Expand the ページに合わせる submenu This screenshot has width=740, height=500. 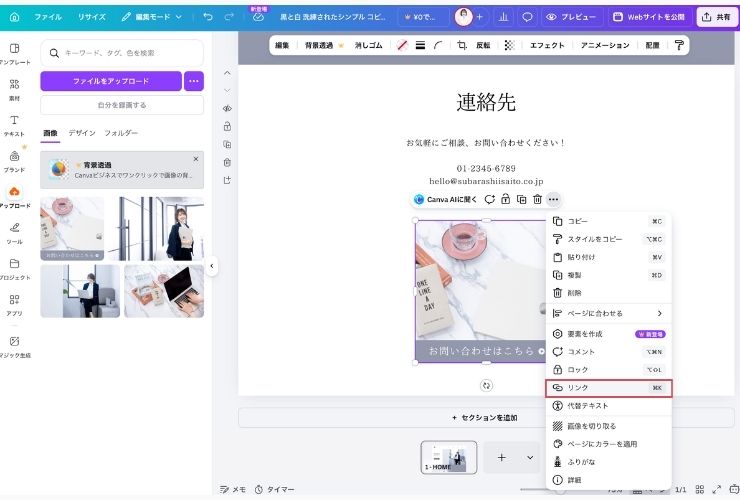(608, 313)
